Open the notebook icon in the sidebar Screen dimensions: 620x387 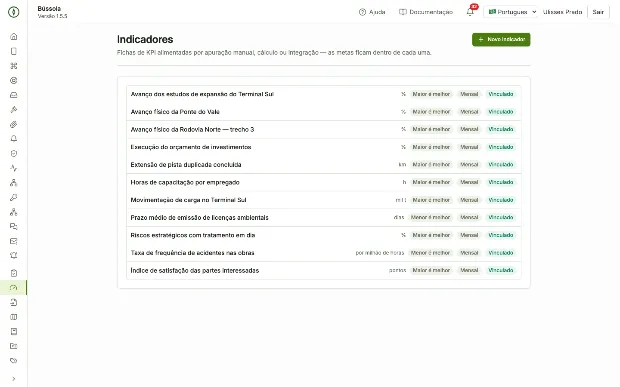[13, 331]
